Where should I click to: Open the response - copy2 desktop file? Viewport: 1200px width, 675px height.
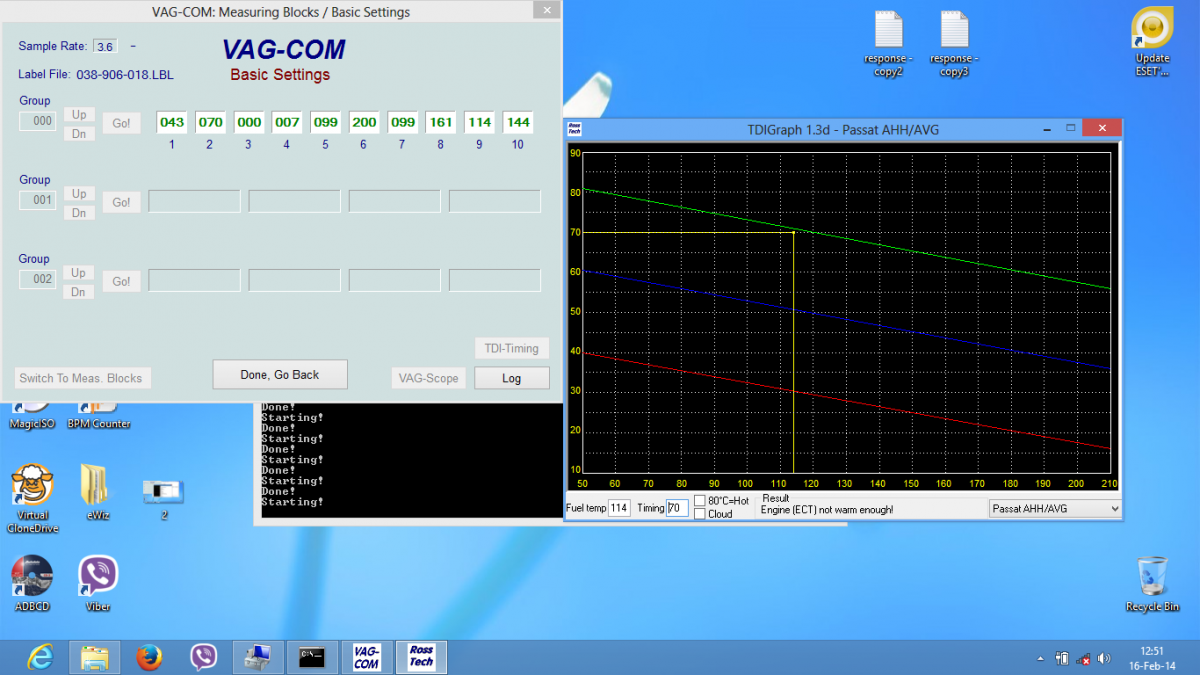pyautogui.click(x=888, y=43)
